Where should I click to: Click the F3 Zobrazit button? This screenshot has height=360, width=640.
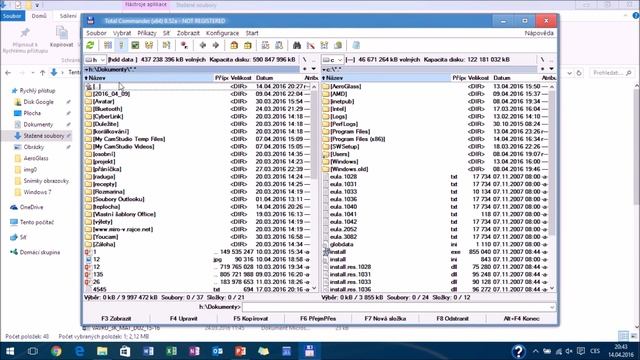click(x=116, y=318)
